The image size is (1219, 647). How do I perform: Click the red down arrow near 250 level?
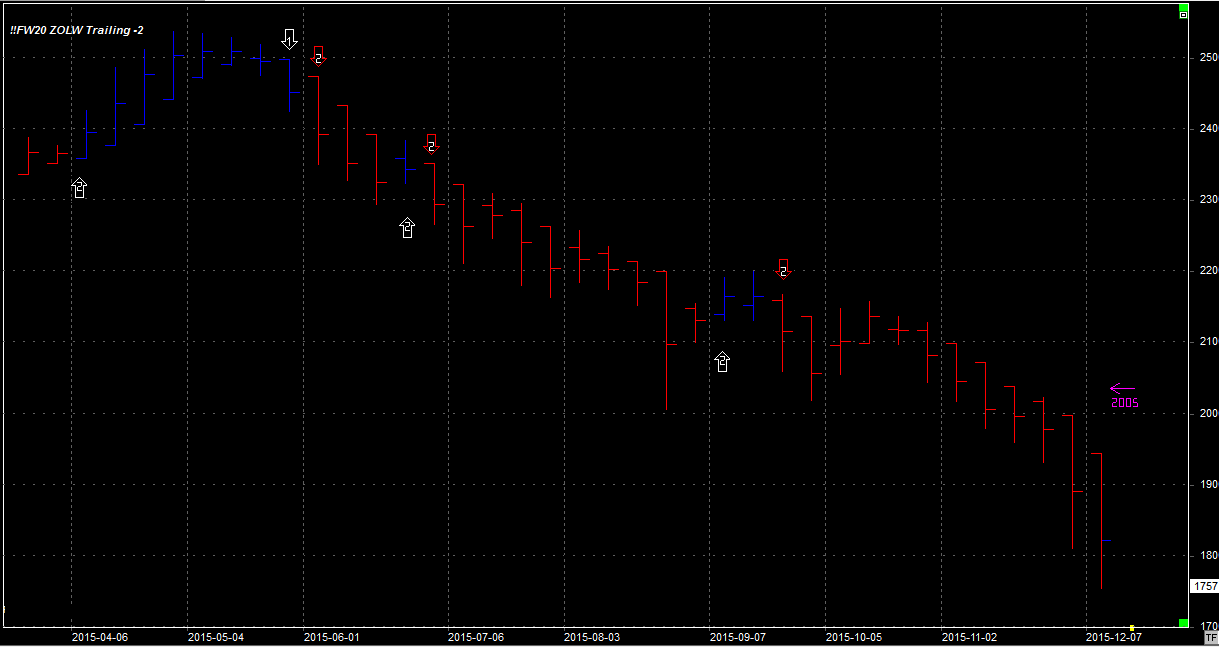[318, 56]
